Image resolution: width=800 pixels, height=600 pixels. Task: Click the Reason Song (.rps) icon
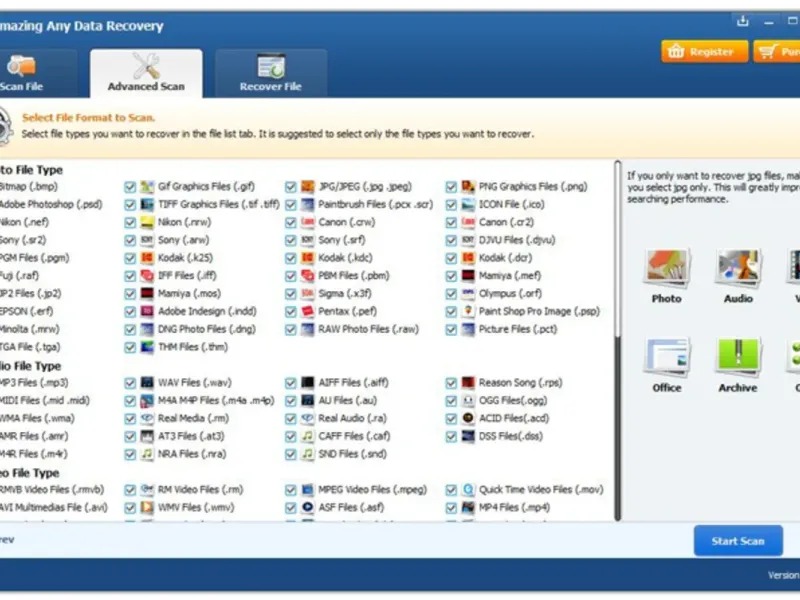468,383
